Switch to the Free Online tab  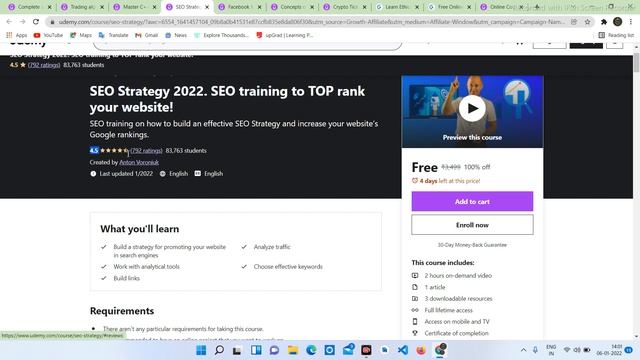coord(449,7)
